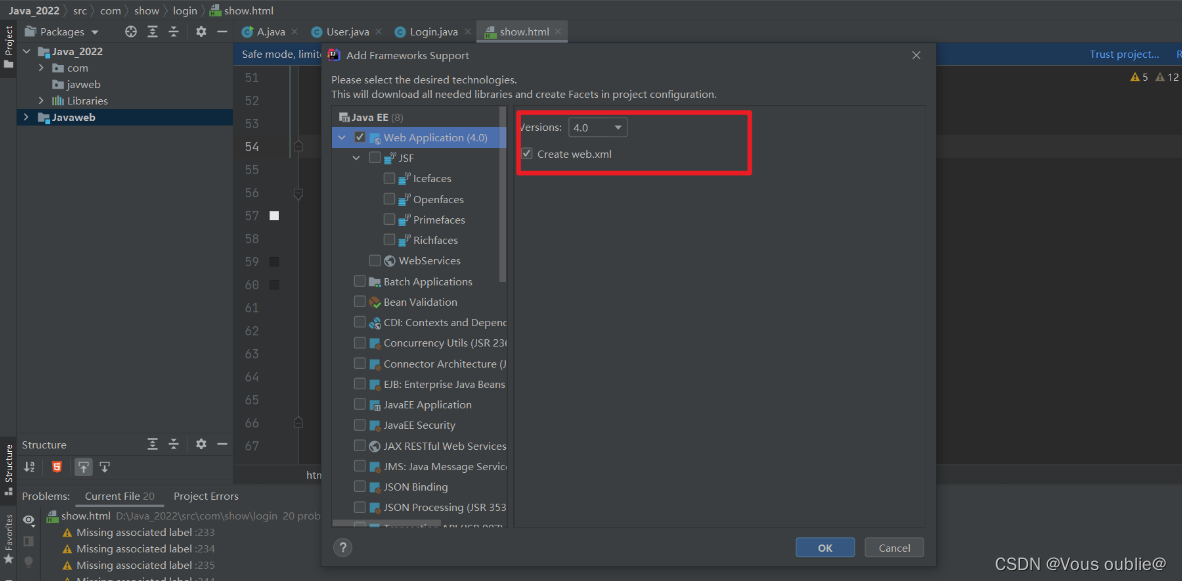Open dialog help via the question mark icon
Screen dimensions: 1182x581
342,548
